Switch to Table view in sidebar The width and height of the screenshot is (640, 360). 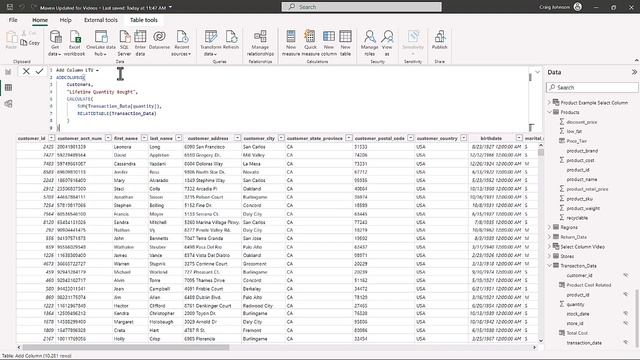8,88
